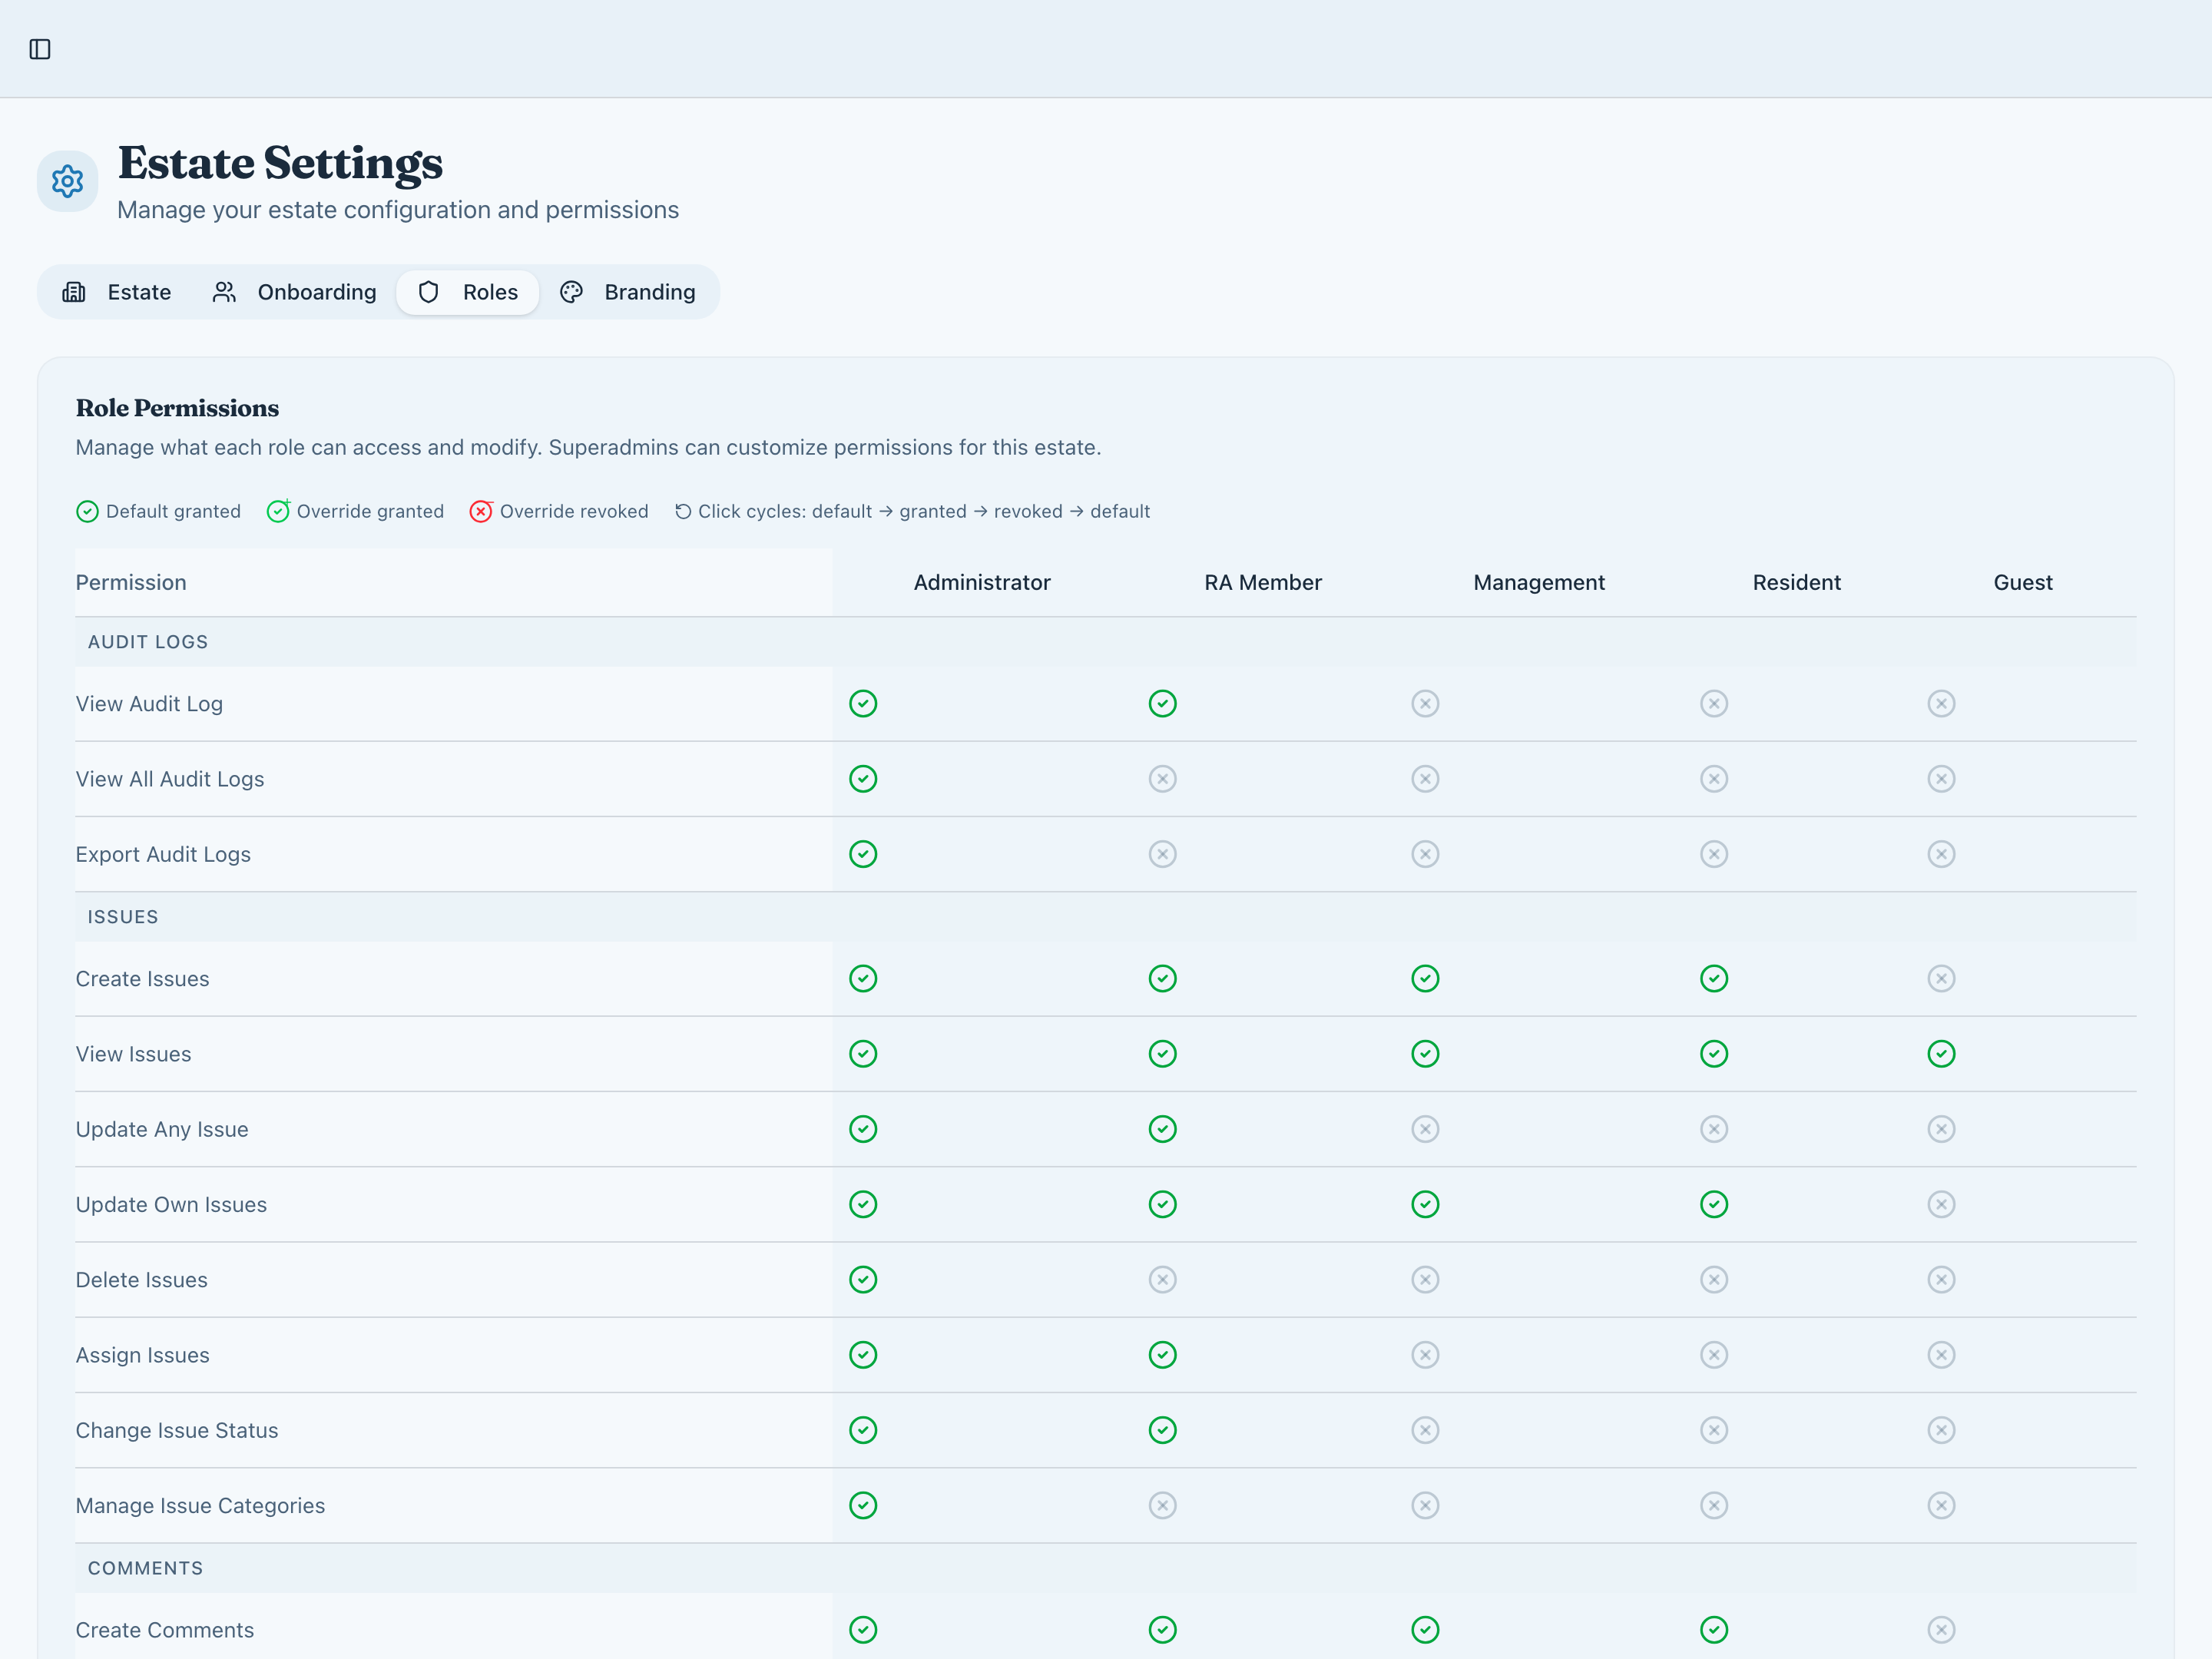Toggle Create Issues permission for Guest

pos(1941,979)
